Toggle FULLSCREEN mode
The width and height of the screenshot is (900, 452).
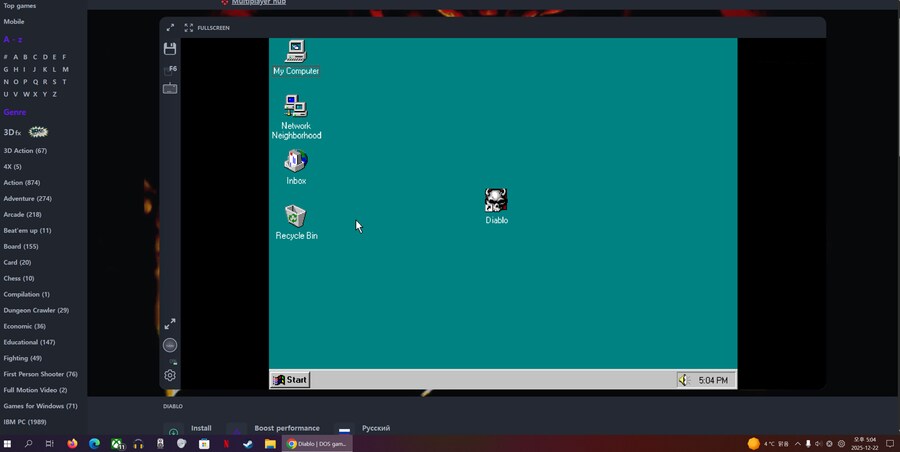pyautogui.click(x=207, y=28)
